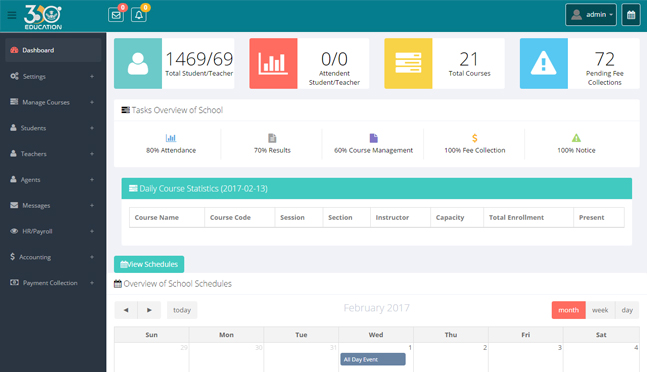Expand the Agents submenu plus

point(92,179)
